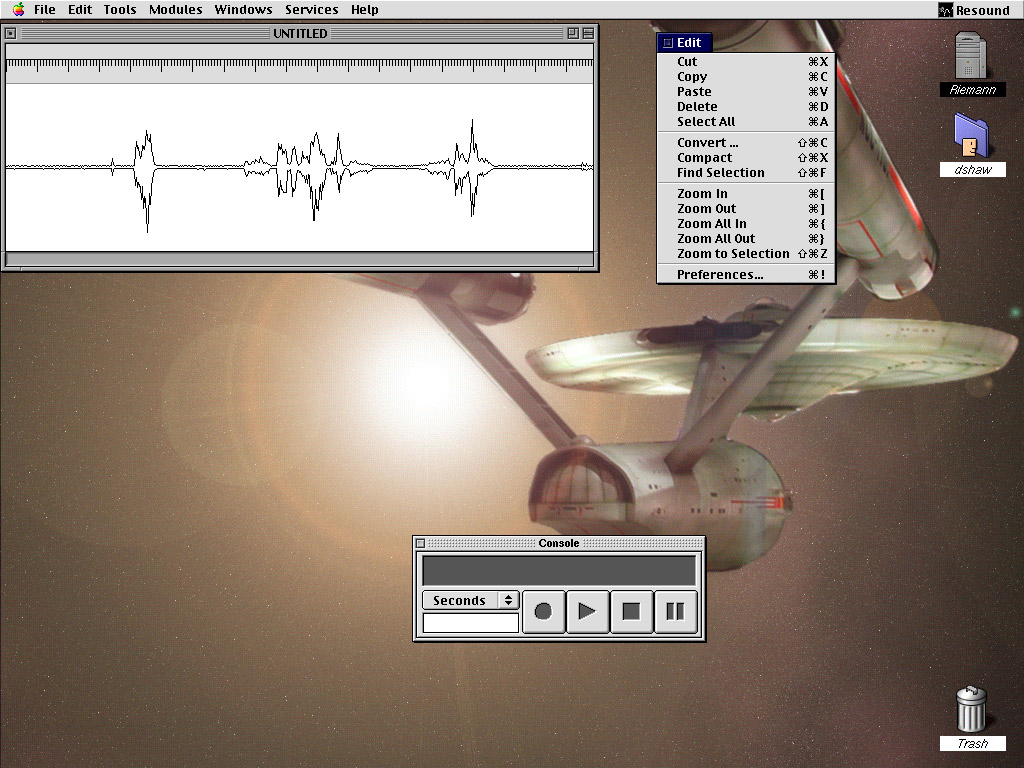The height and width of the screenshot is (768, 1024).
Task: Collapse UNTITLED window with windowshade box
Action: [x=588, y=33]
